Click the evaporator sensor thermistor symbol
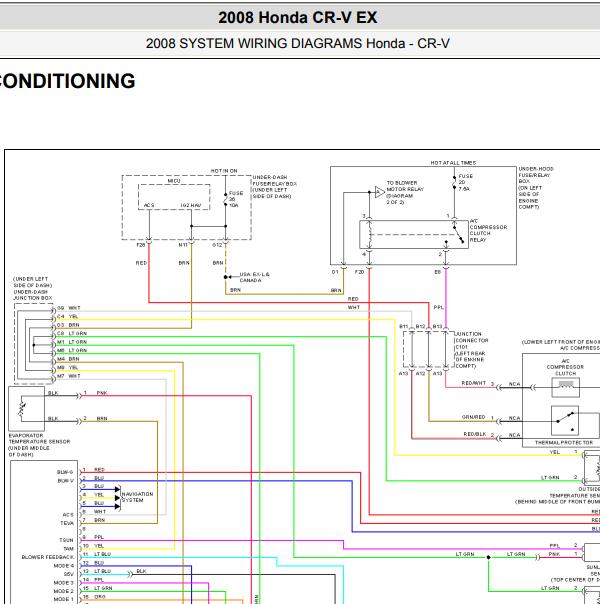600x604 pixels. point(22,409)
